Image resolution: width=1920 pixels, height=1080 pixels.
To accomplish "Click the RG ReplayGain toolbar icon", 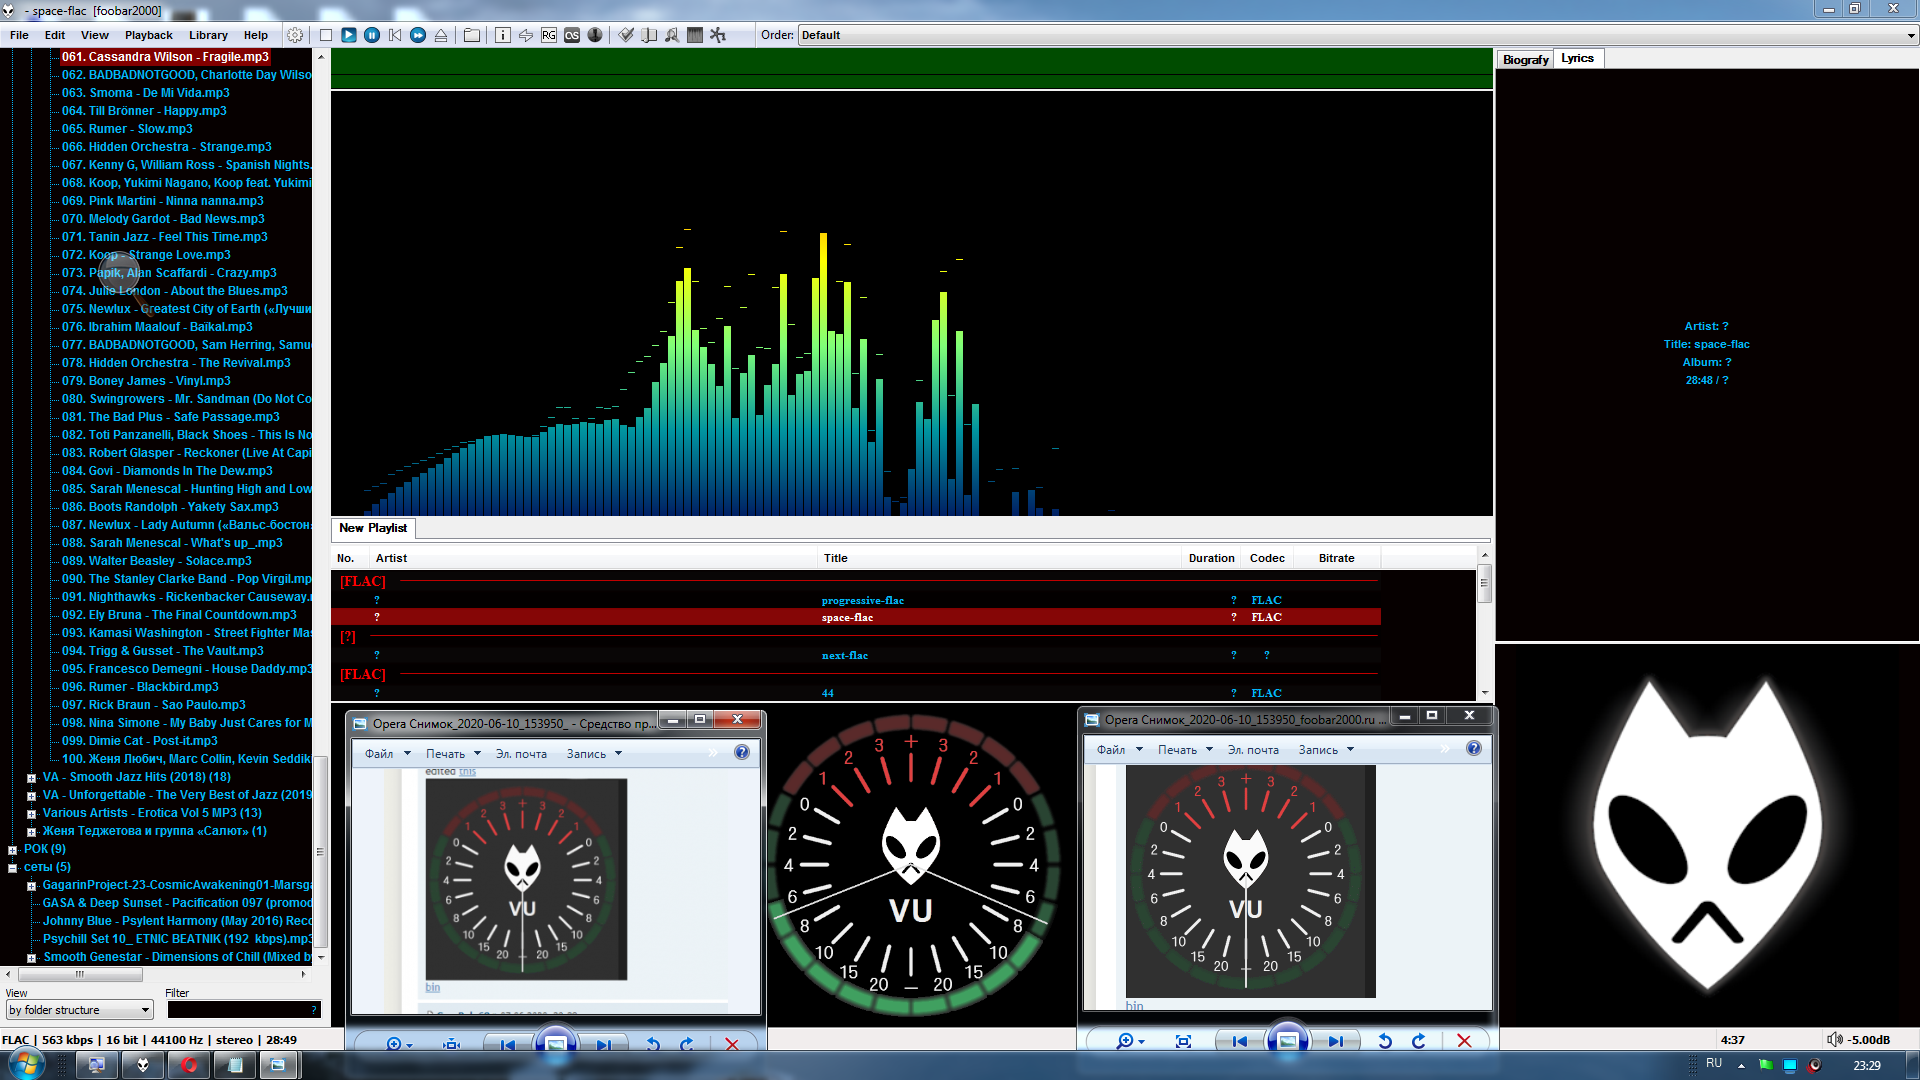I will click(549, 35).
